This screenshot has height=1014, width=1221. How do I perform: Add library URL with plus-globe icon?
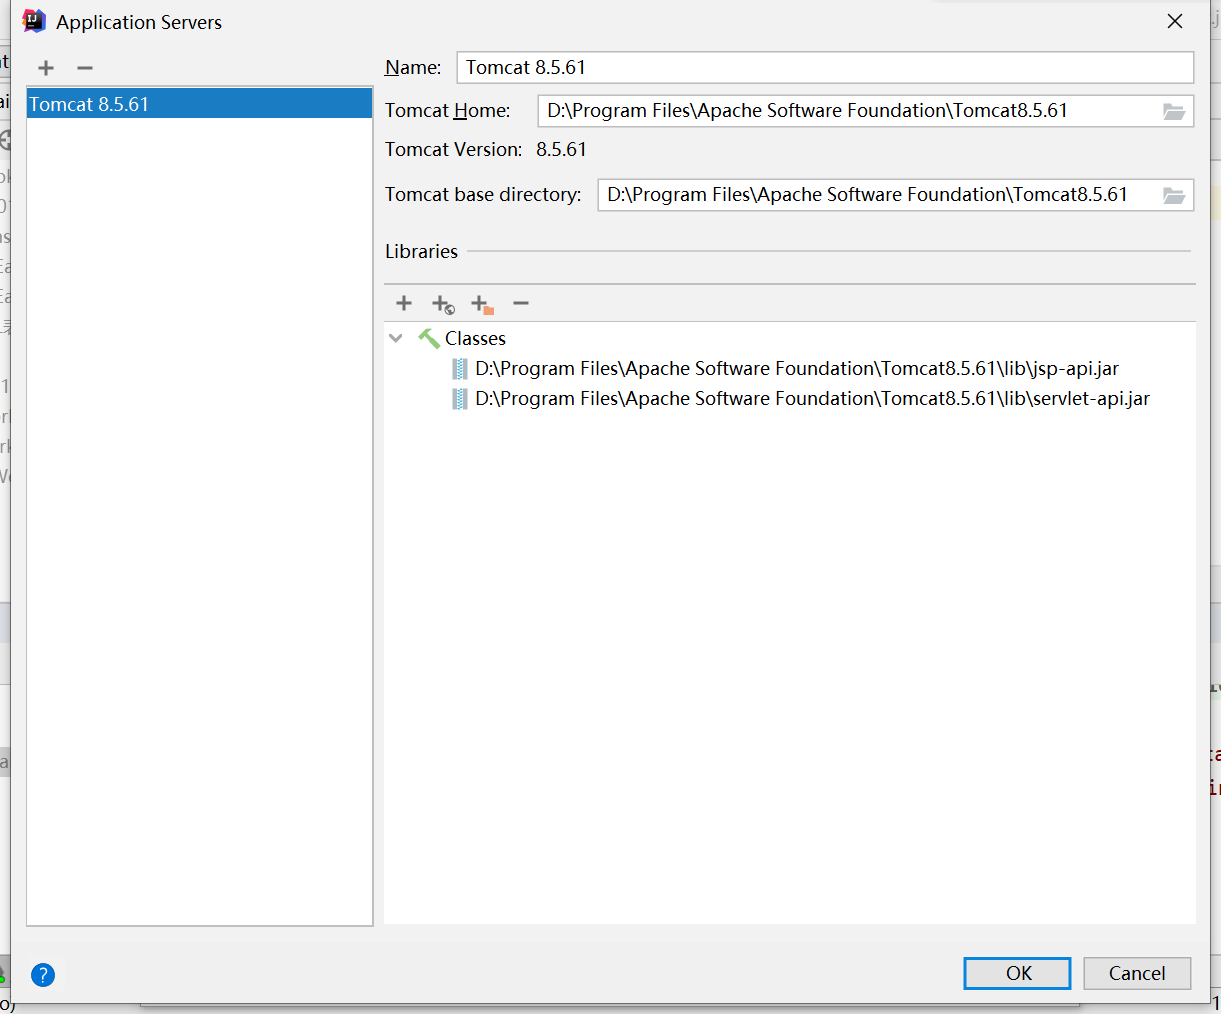pyautogui.click(x=443, y=304)
